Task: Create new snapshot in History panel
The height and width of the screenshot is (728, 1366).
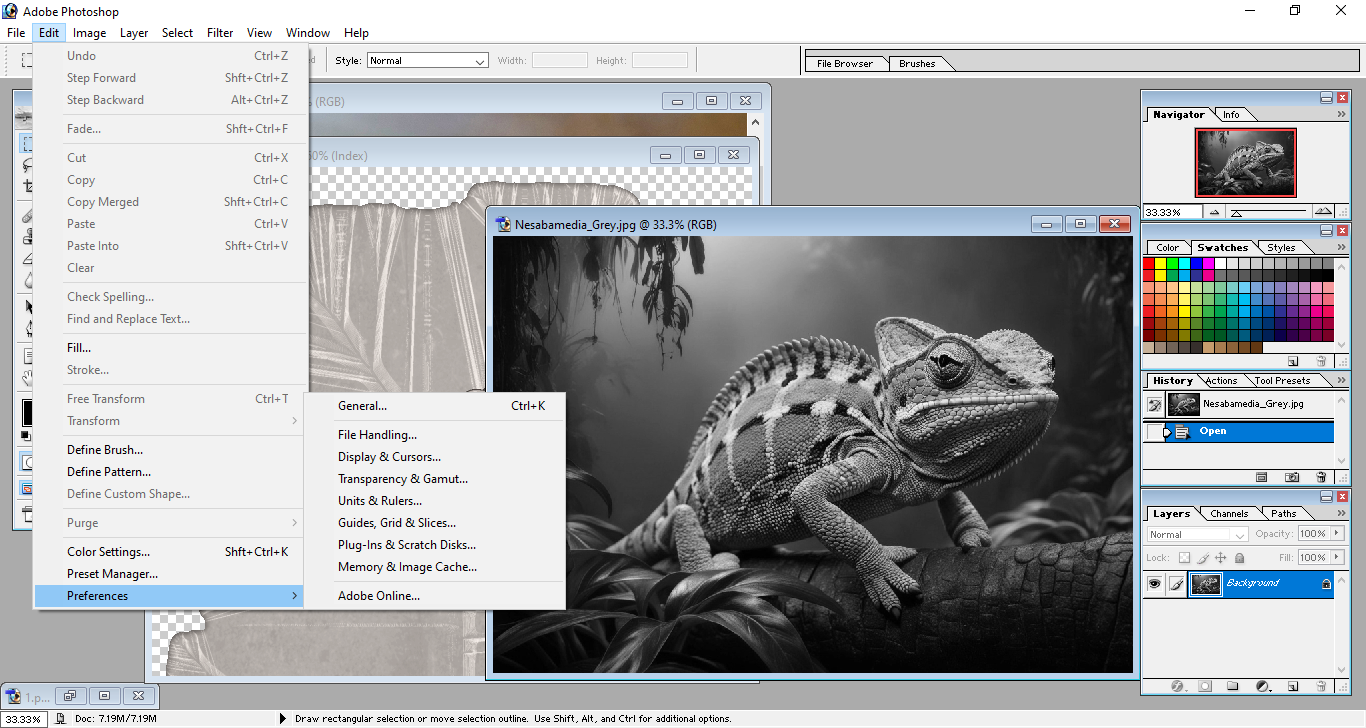Action: click(1292, 478)
